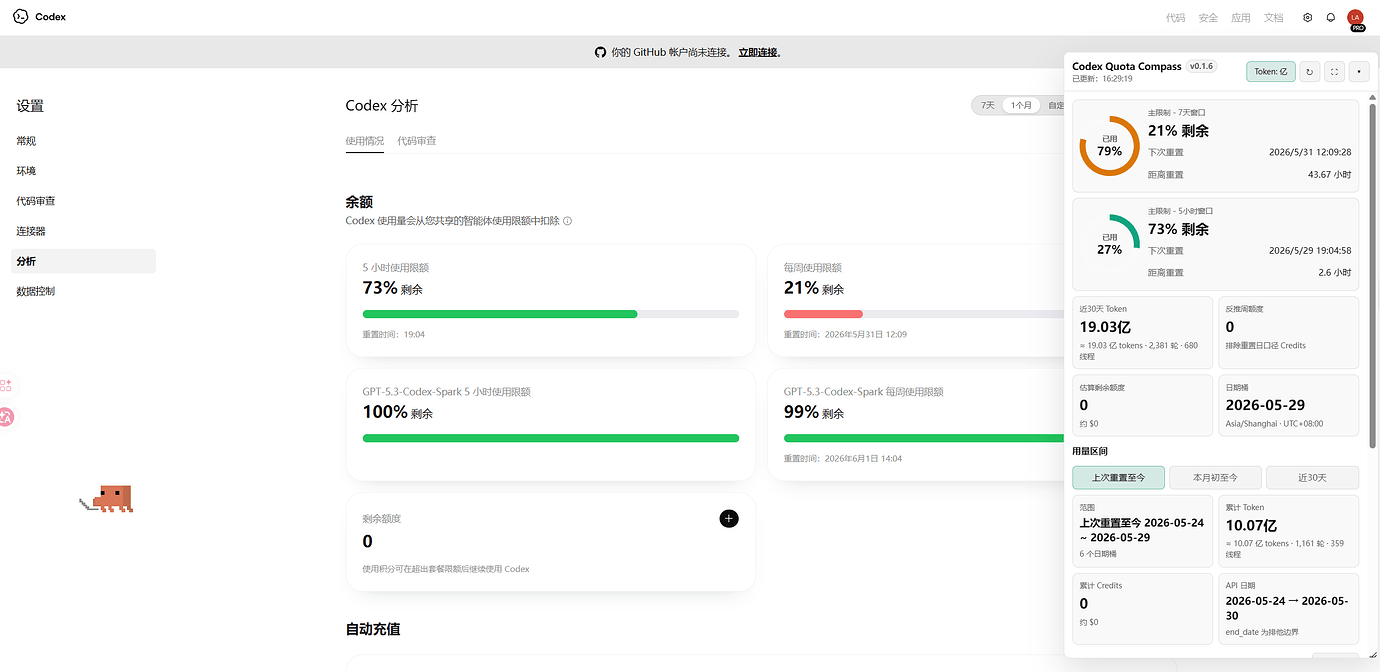This screenshot has width=1380, height=672.
Task: Choose the 近30天 usage range
Action: [1312, 478]
